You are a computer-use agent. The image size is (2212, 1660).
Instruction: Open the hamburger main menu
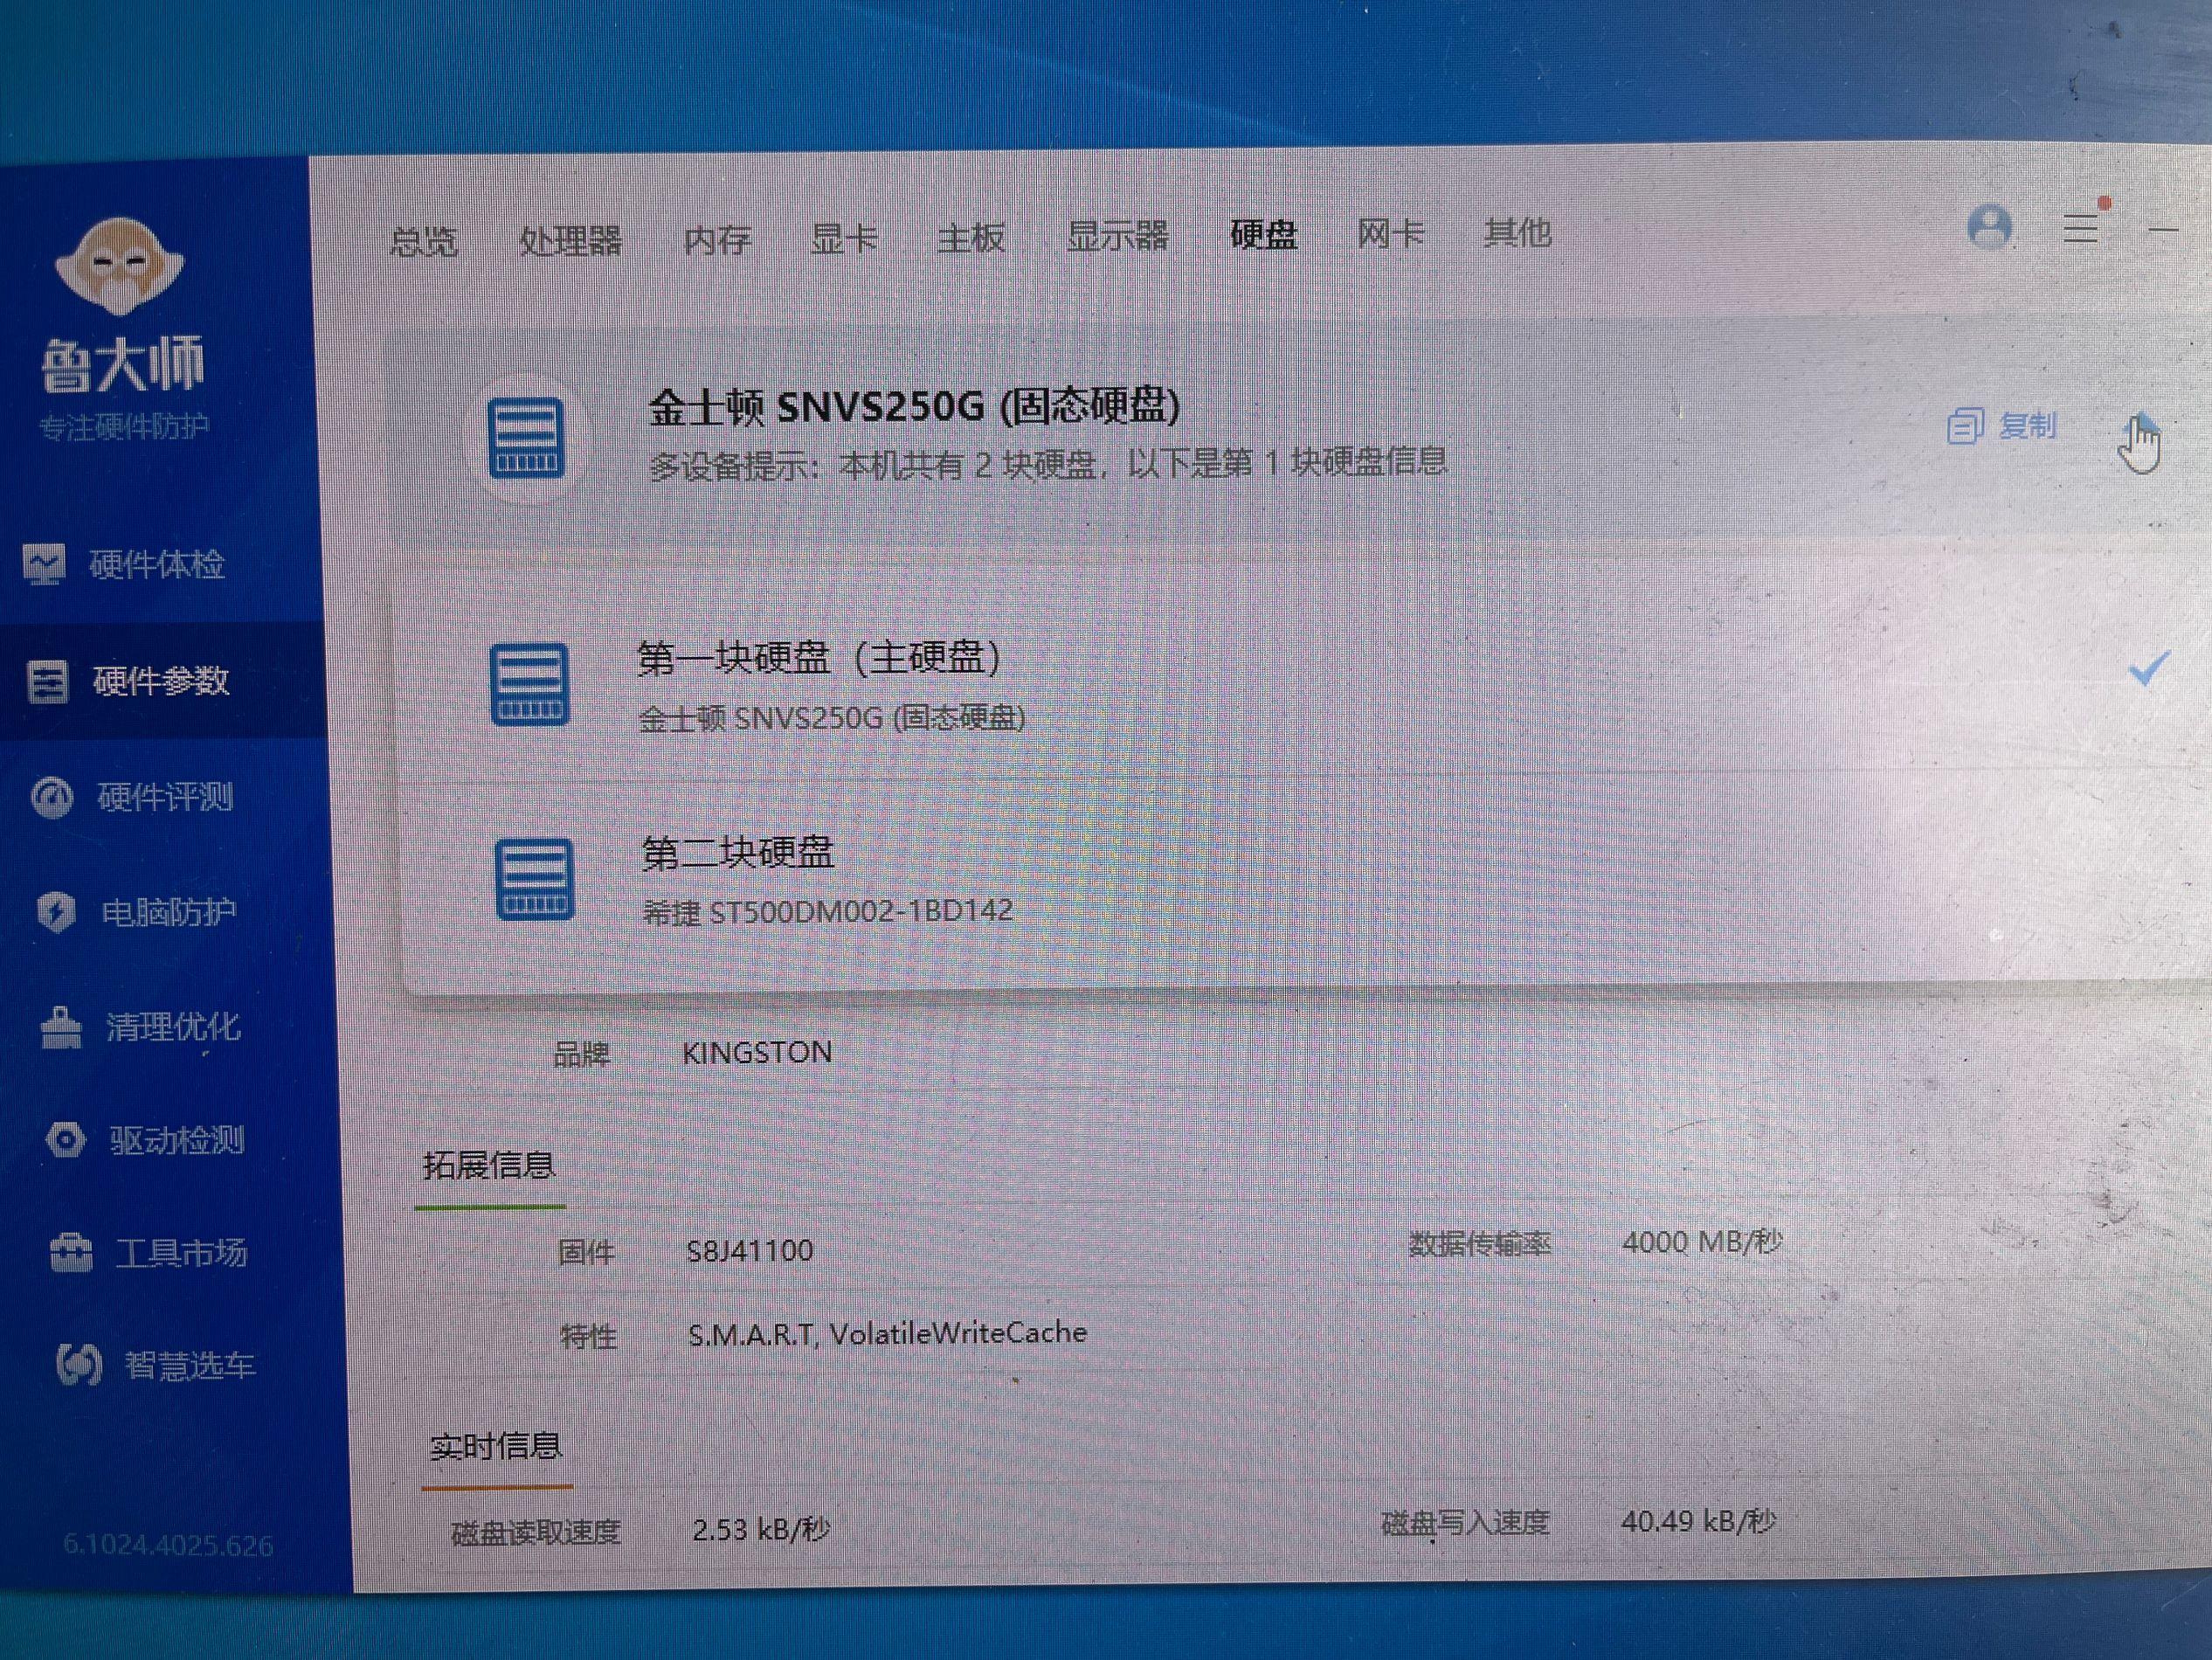click(2081, 228)
